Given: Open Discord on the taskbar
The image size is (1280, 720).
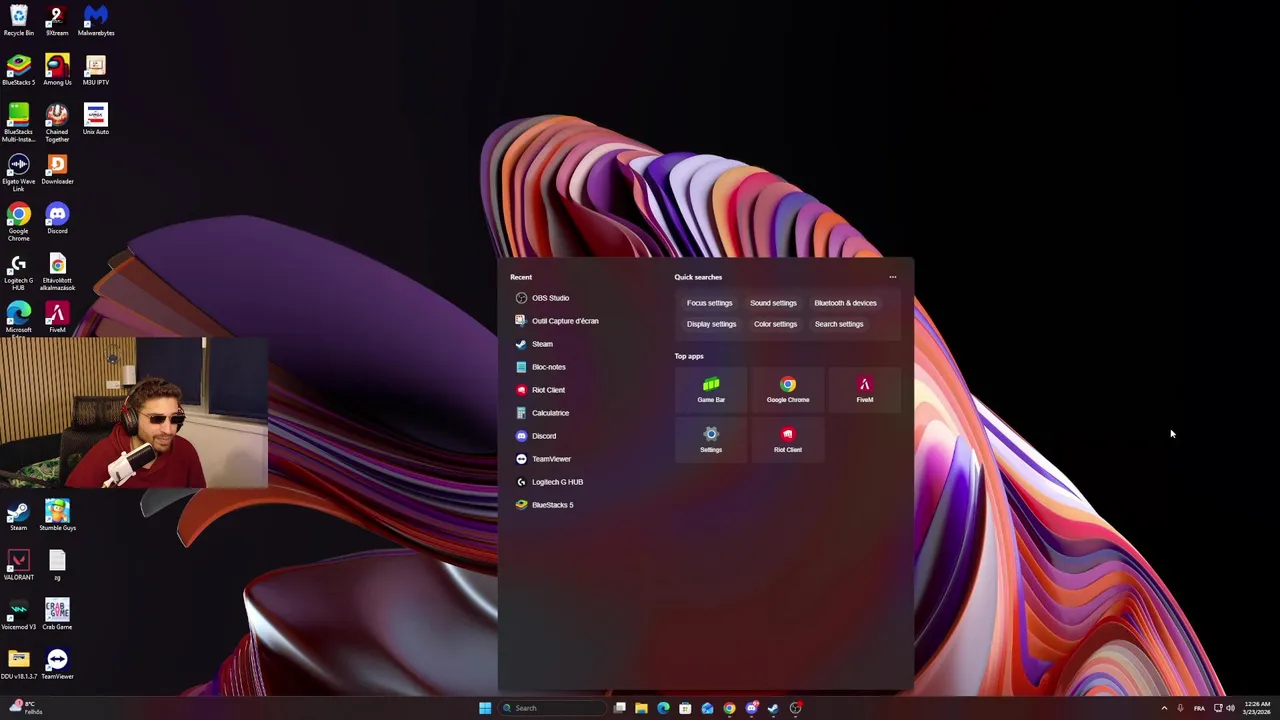Looking at the screenshot, I should tap(751, 708).
